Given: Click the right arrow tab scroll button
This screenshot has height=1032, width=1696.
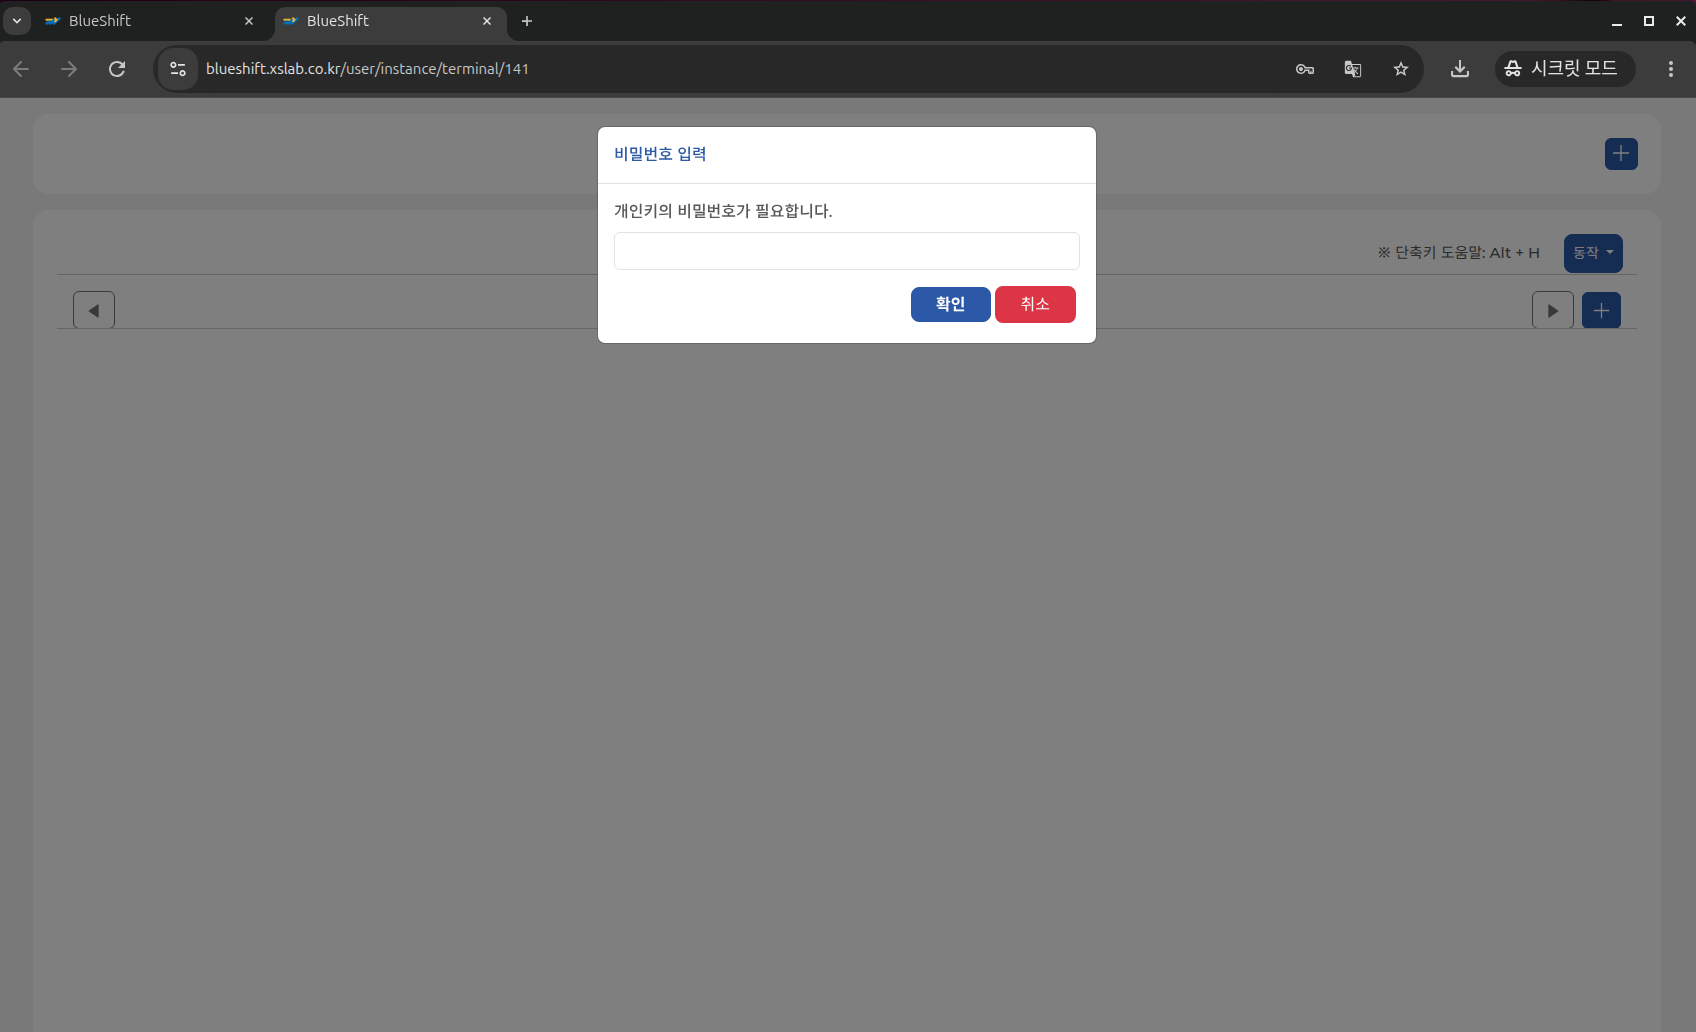Looking at the screenshot, I should tap(1552, 311).
